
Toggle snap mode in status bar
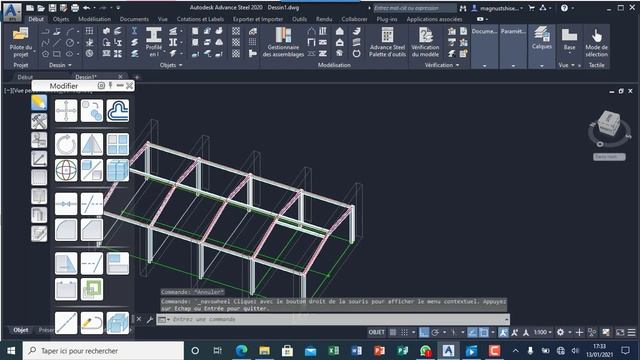point(404,332)
